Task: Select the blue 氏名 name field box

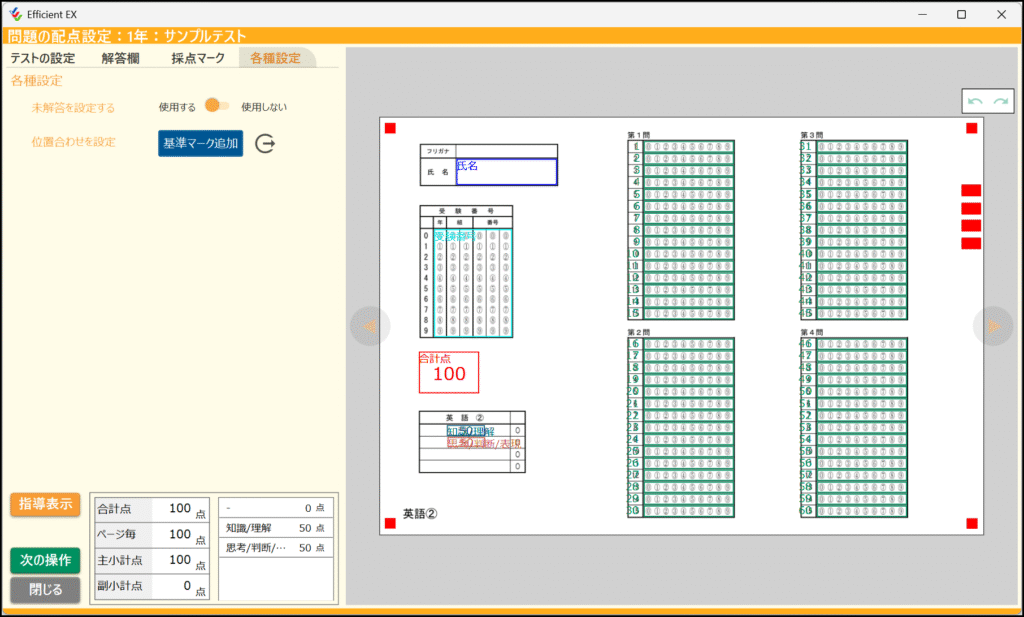Action: [506, 172]
